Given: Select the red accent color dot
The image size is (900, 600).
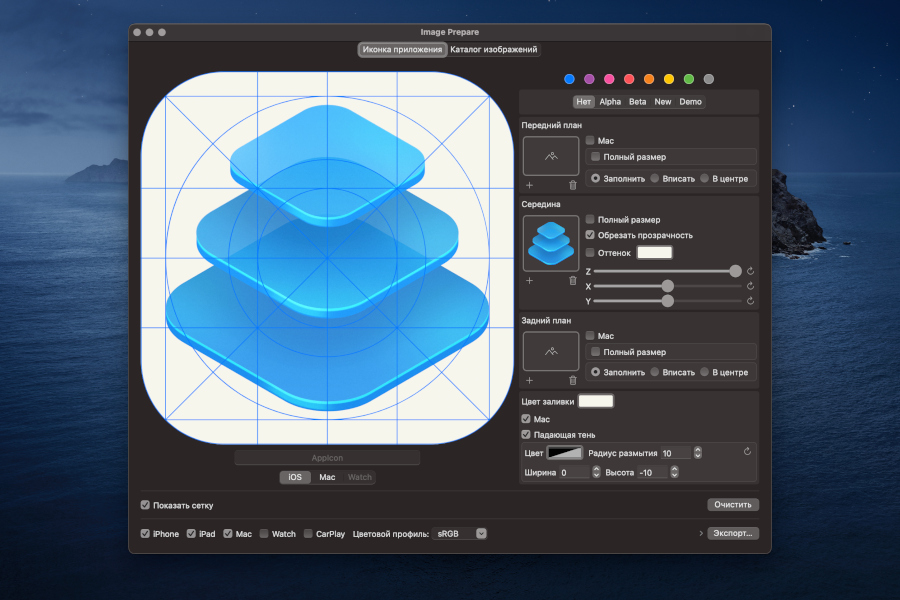Looking at the screenshot, I should [629, 79].
